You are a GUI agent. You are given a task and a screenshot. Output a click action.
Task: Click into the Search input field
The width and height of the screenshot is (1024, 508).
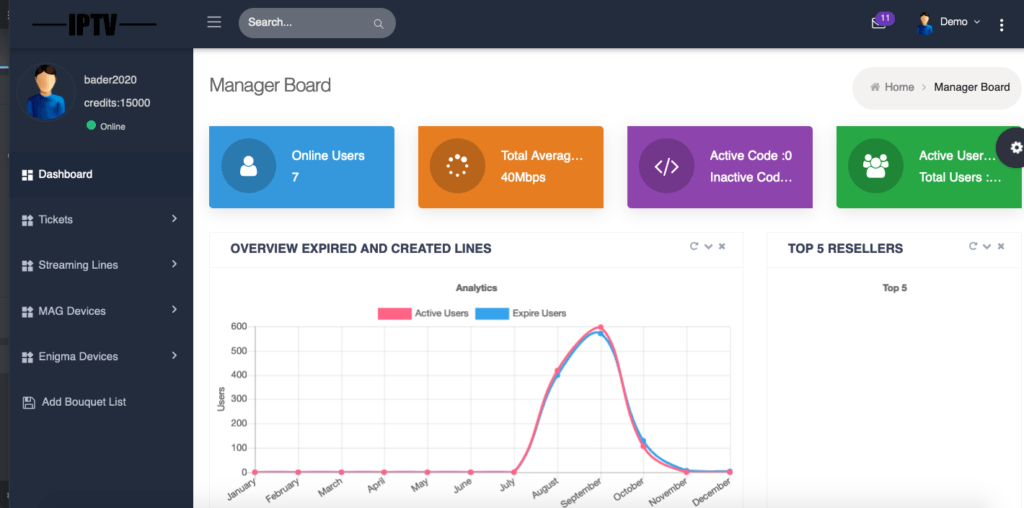305,22
